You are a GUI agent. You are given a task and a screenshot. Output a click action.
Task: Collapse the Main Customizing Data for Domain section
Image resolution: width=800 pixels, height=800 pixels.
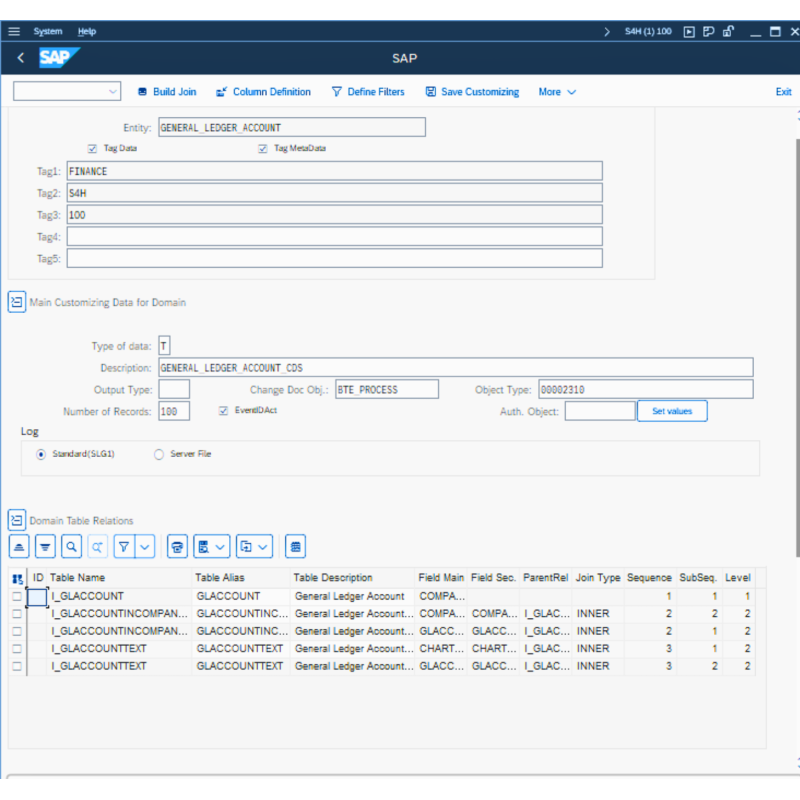click(16, 301)
